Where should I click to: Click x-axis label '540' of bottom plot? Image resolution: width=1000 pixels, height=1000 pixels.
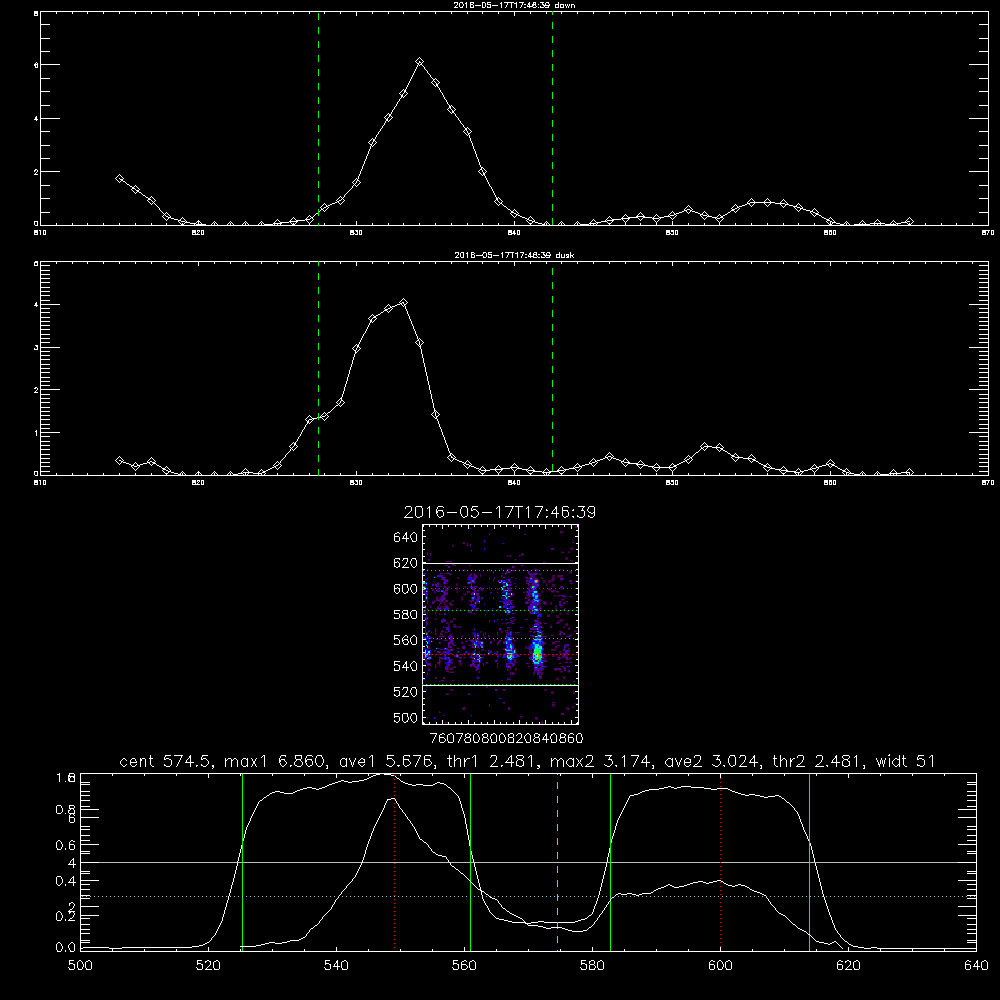(336, 966)
